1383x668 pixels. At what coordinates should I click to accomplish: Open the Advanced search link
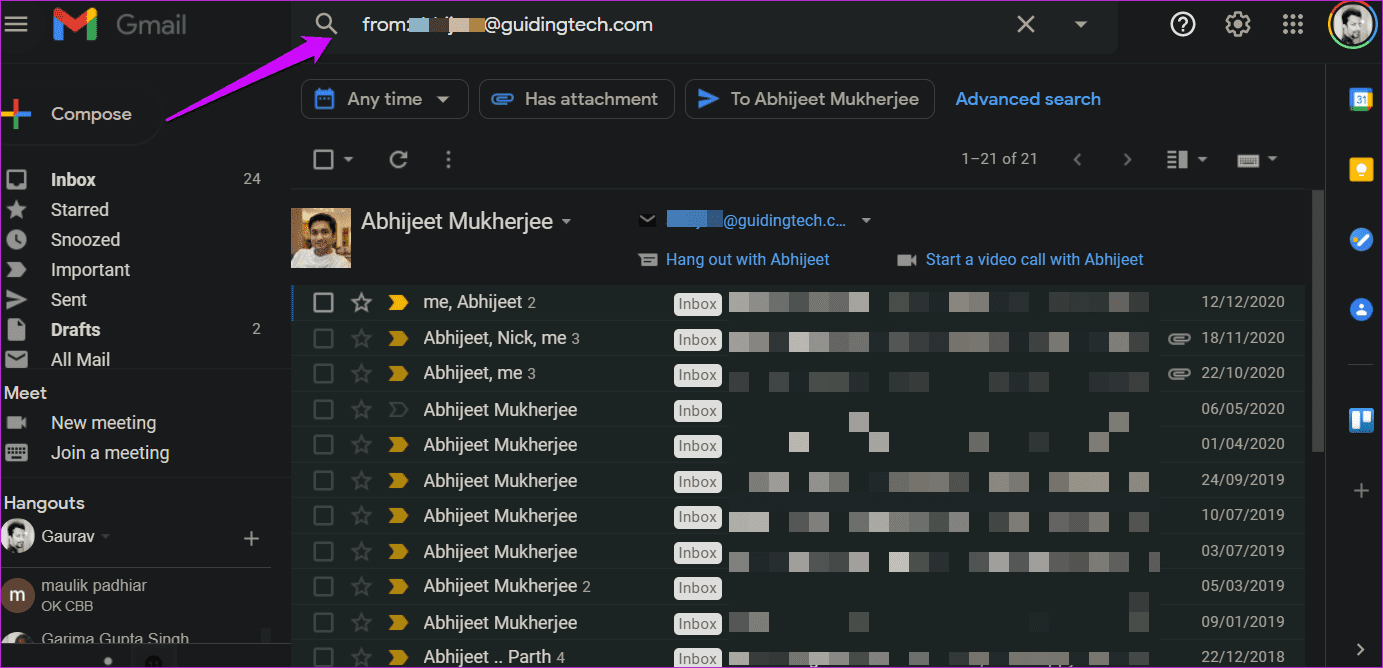click(x=1028, y=99)
